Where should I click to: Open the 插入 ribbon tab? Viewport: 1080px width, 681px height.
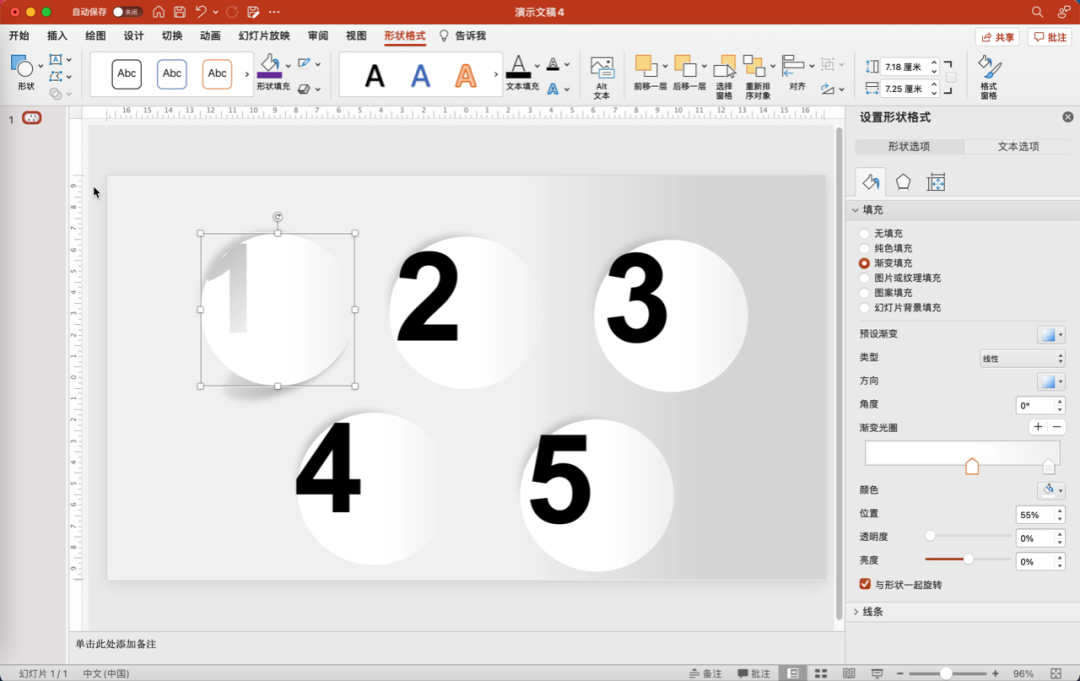[57, 36]
